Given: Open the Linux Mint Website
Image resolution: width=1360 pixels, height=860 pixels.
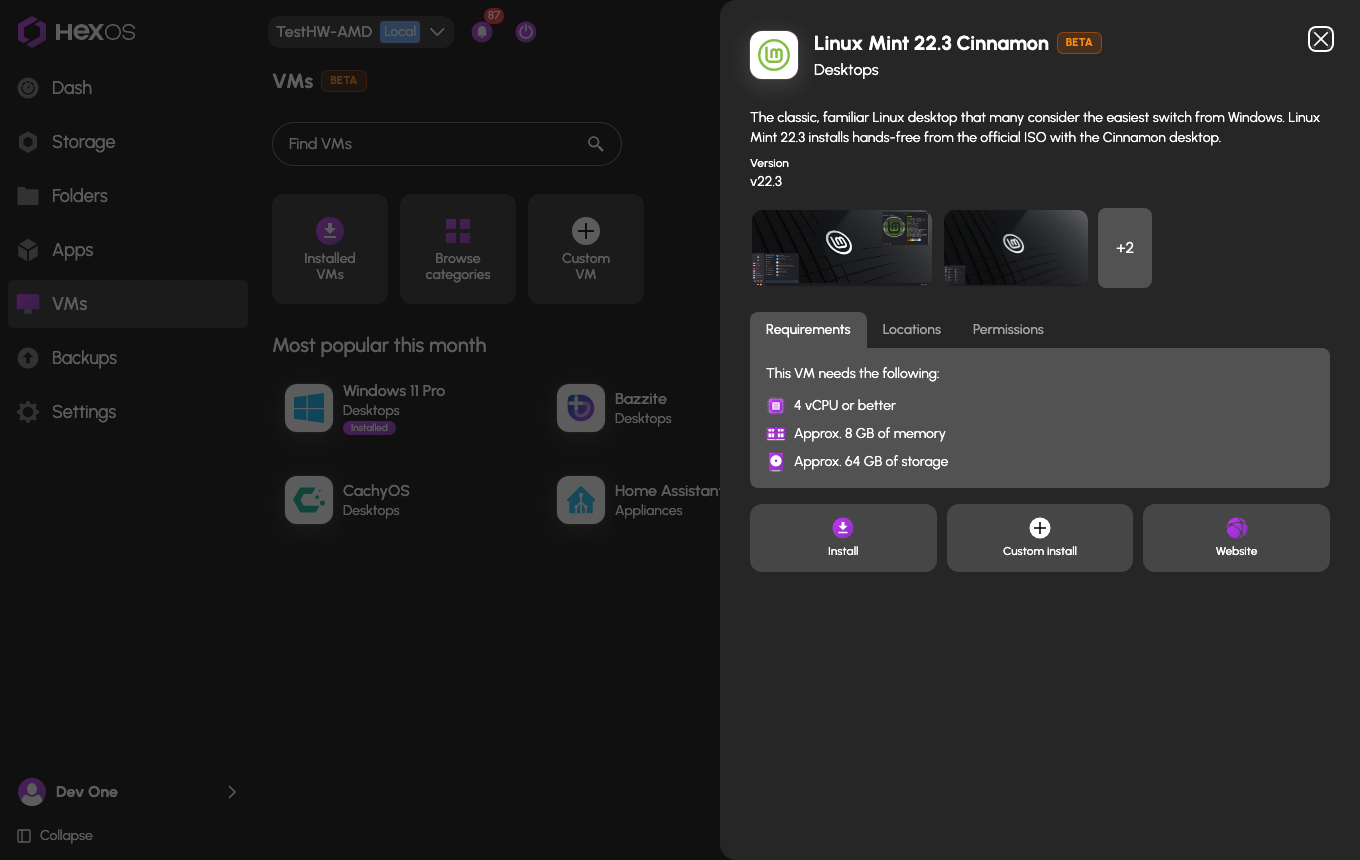Looking at the screenshot, I should [1236, 538].
